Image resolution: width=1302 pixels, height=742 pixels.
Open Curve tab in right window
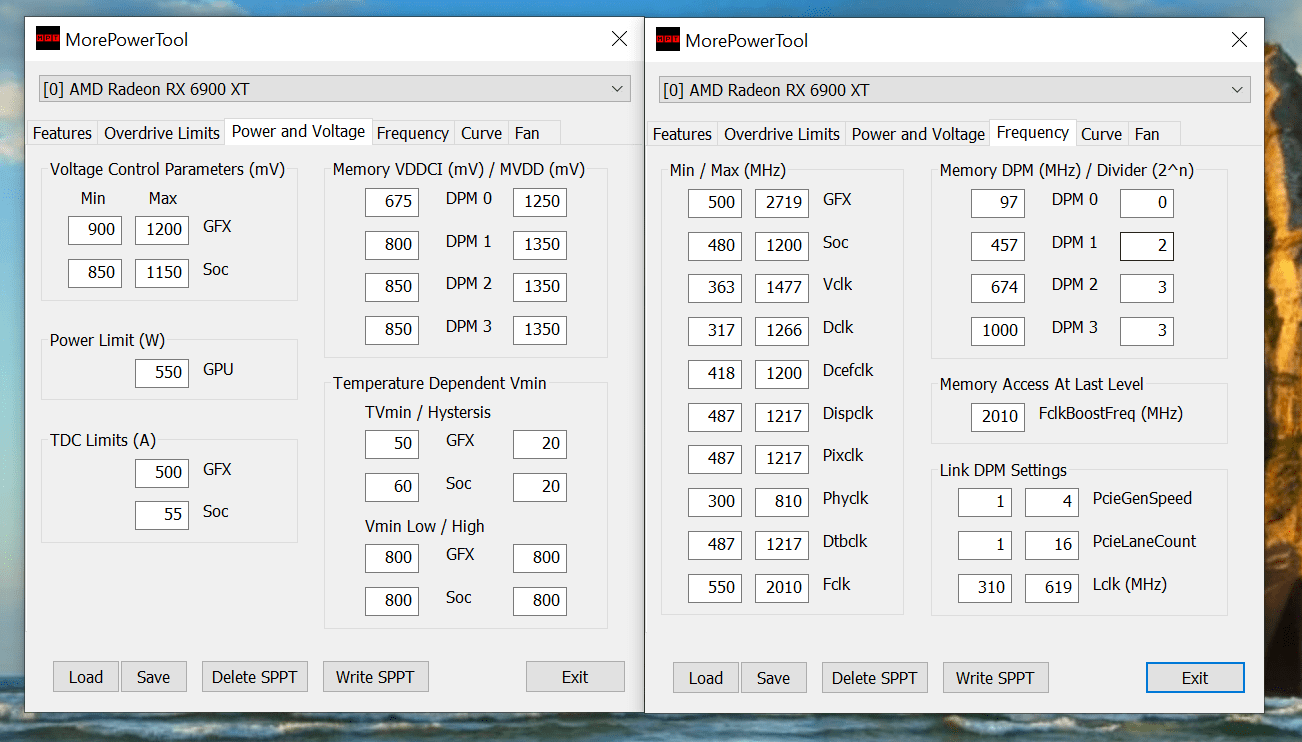1101,134
